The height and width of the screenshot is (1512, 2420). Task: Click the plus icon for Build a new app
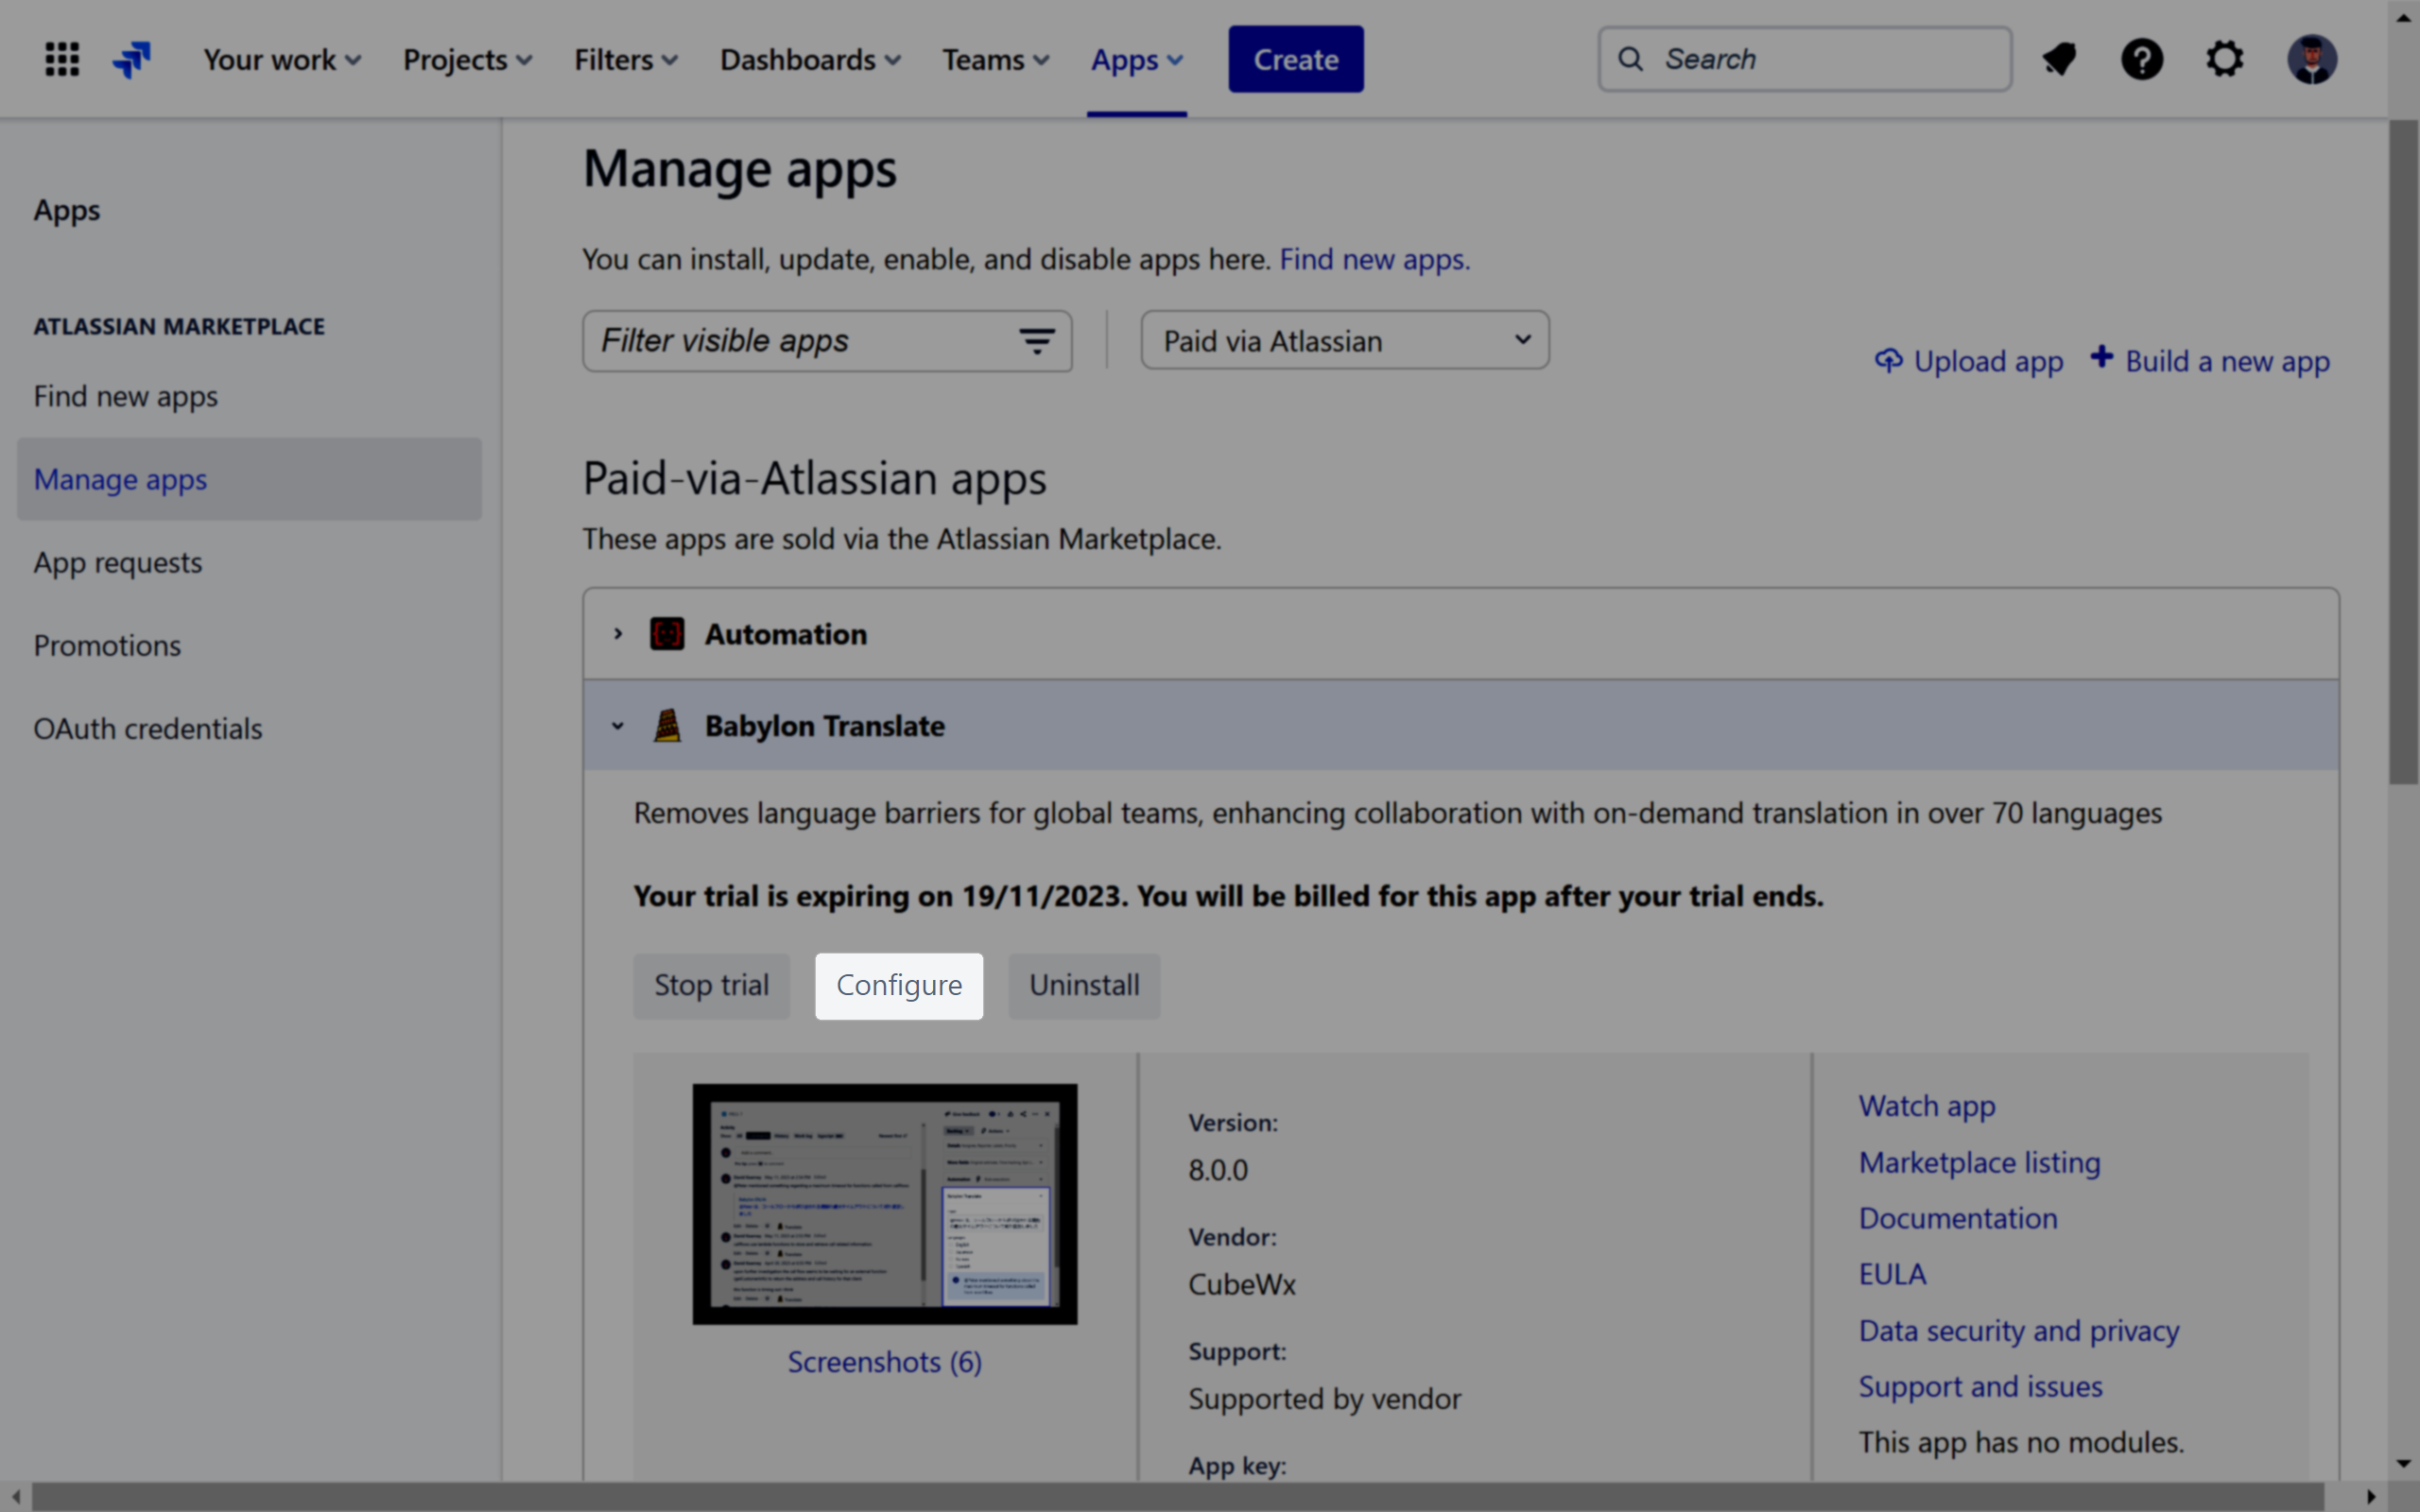tap(2102, 357)
